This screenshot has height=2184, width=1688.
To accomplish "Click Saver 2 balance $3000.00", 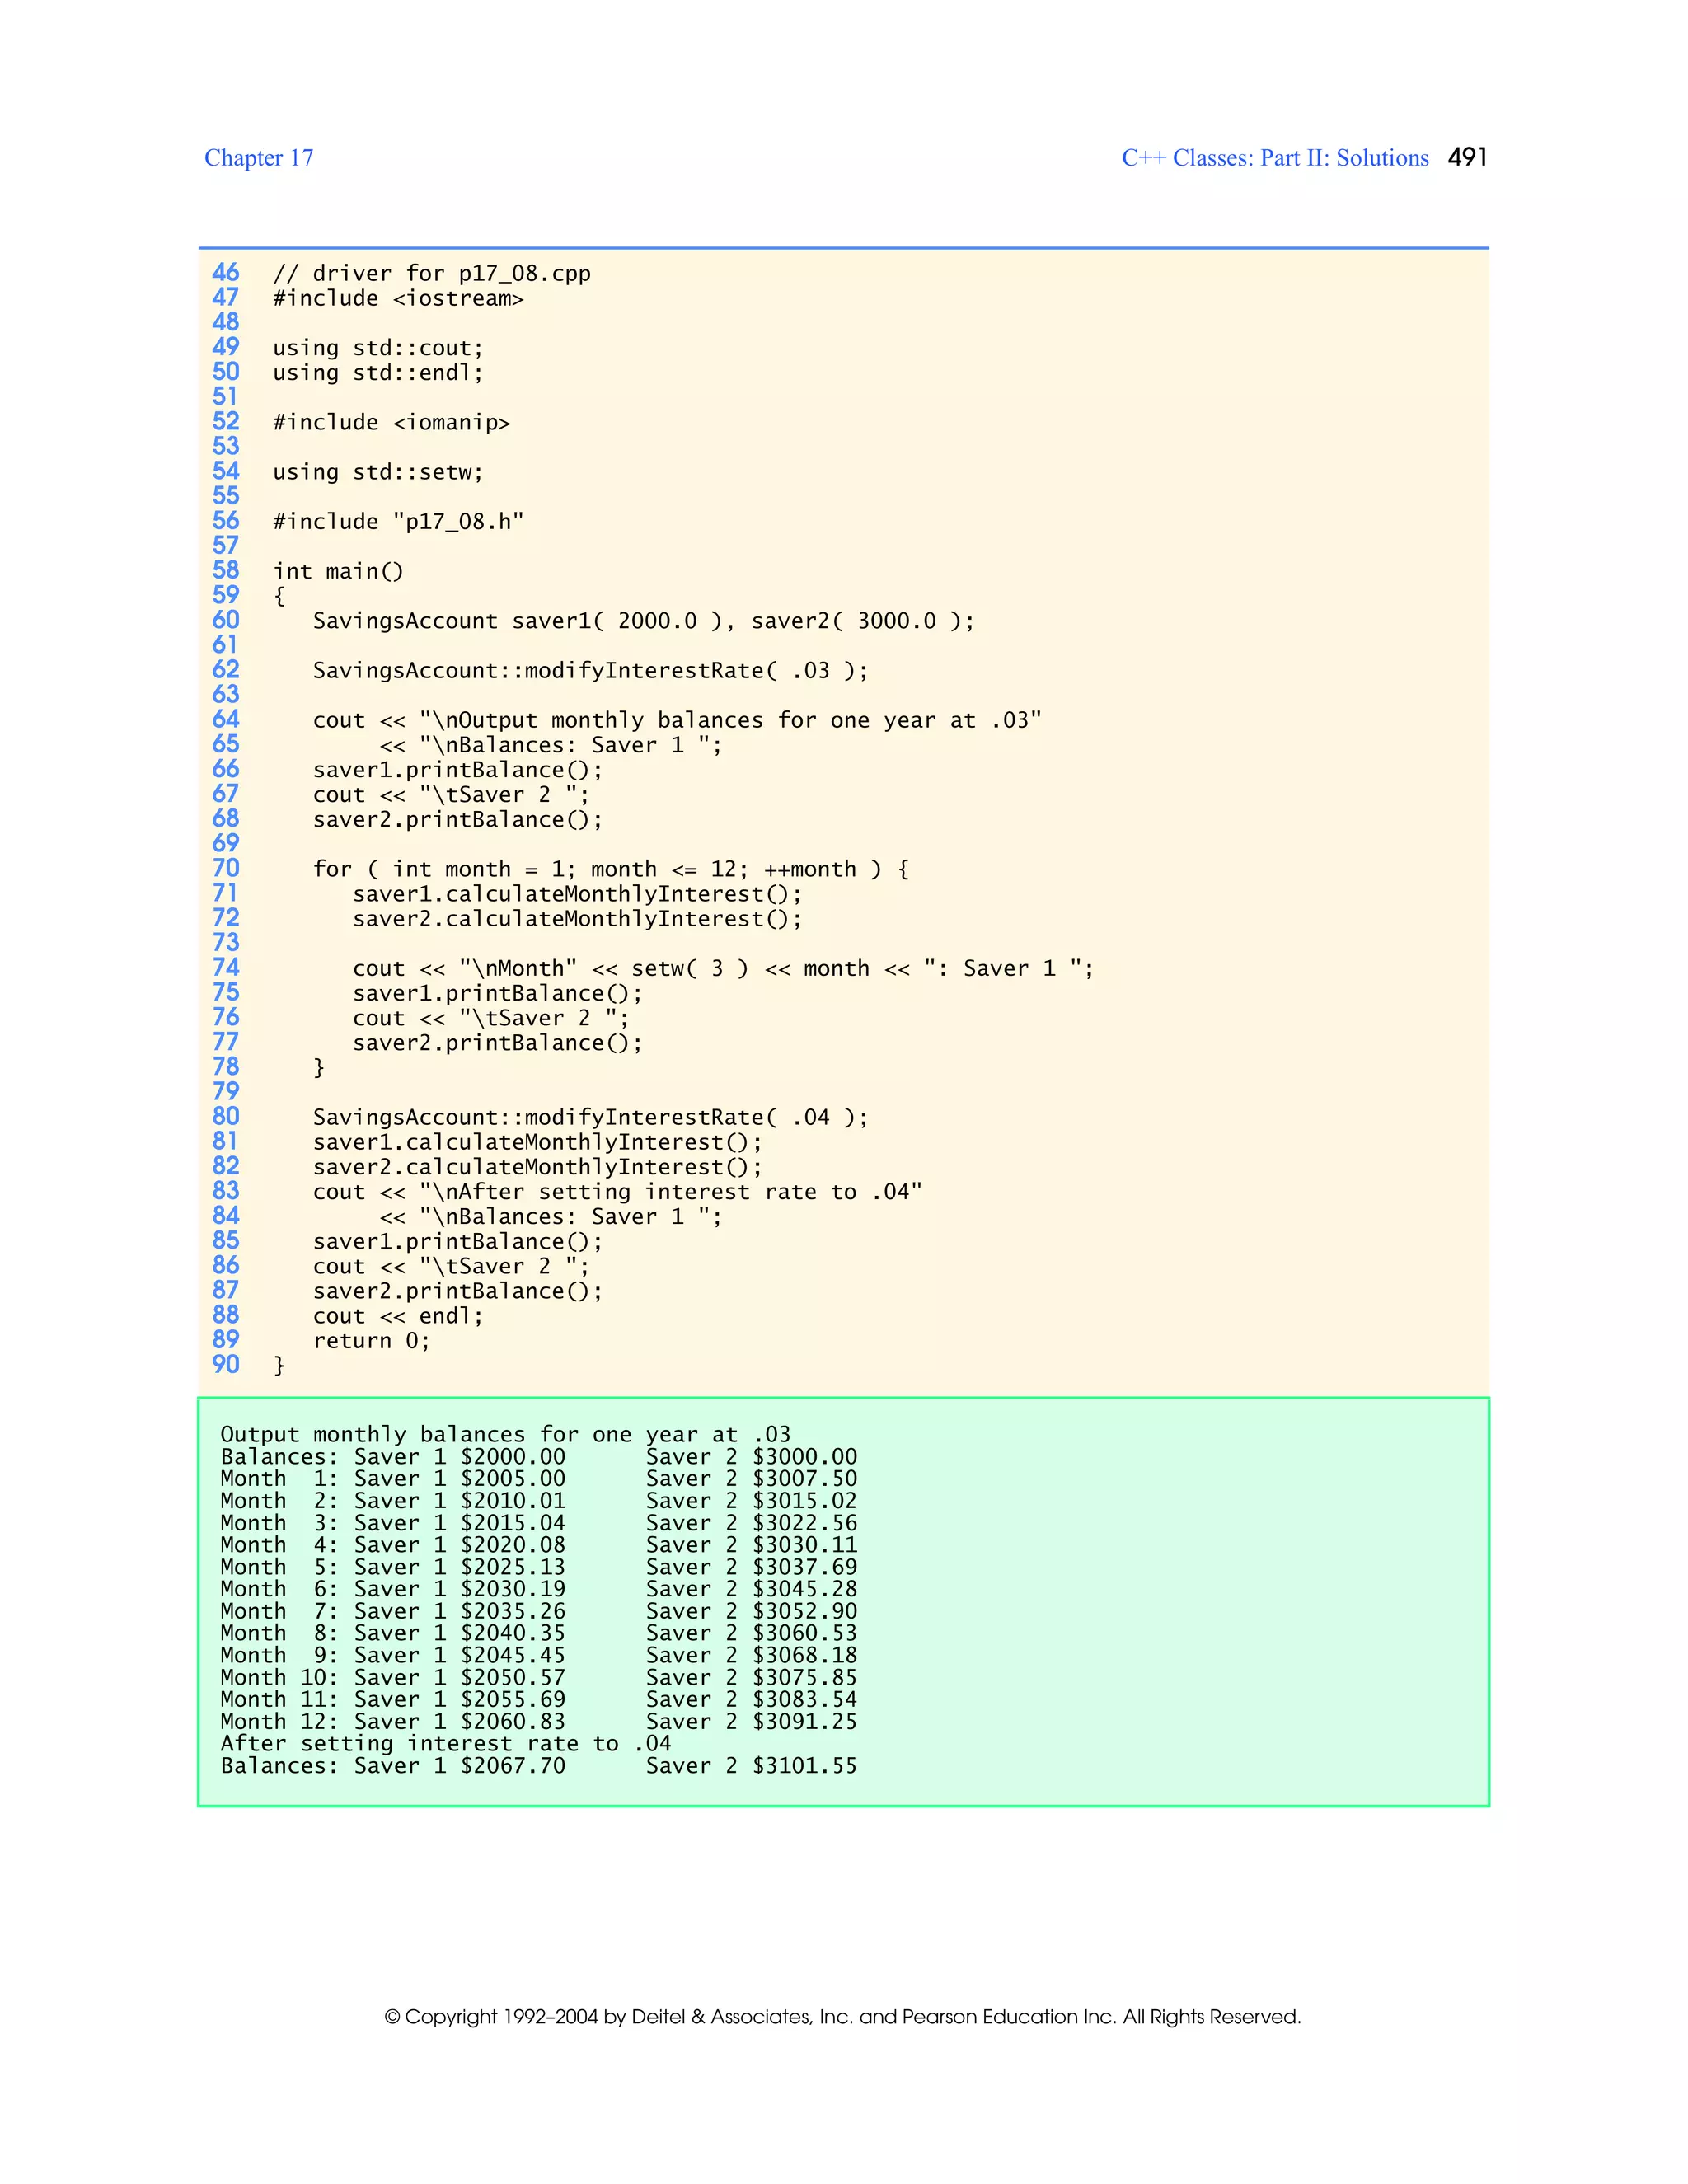I will pyautogui.click(x=805, y=1457).
